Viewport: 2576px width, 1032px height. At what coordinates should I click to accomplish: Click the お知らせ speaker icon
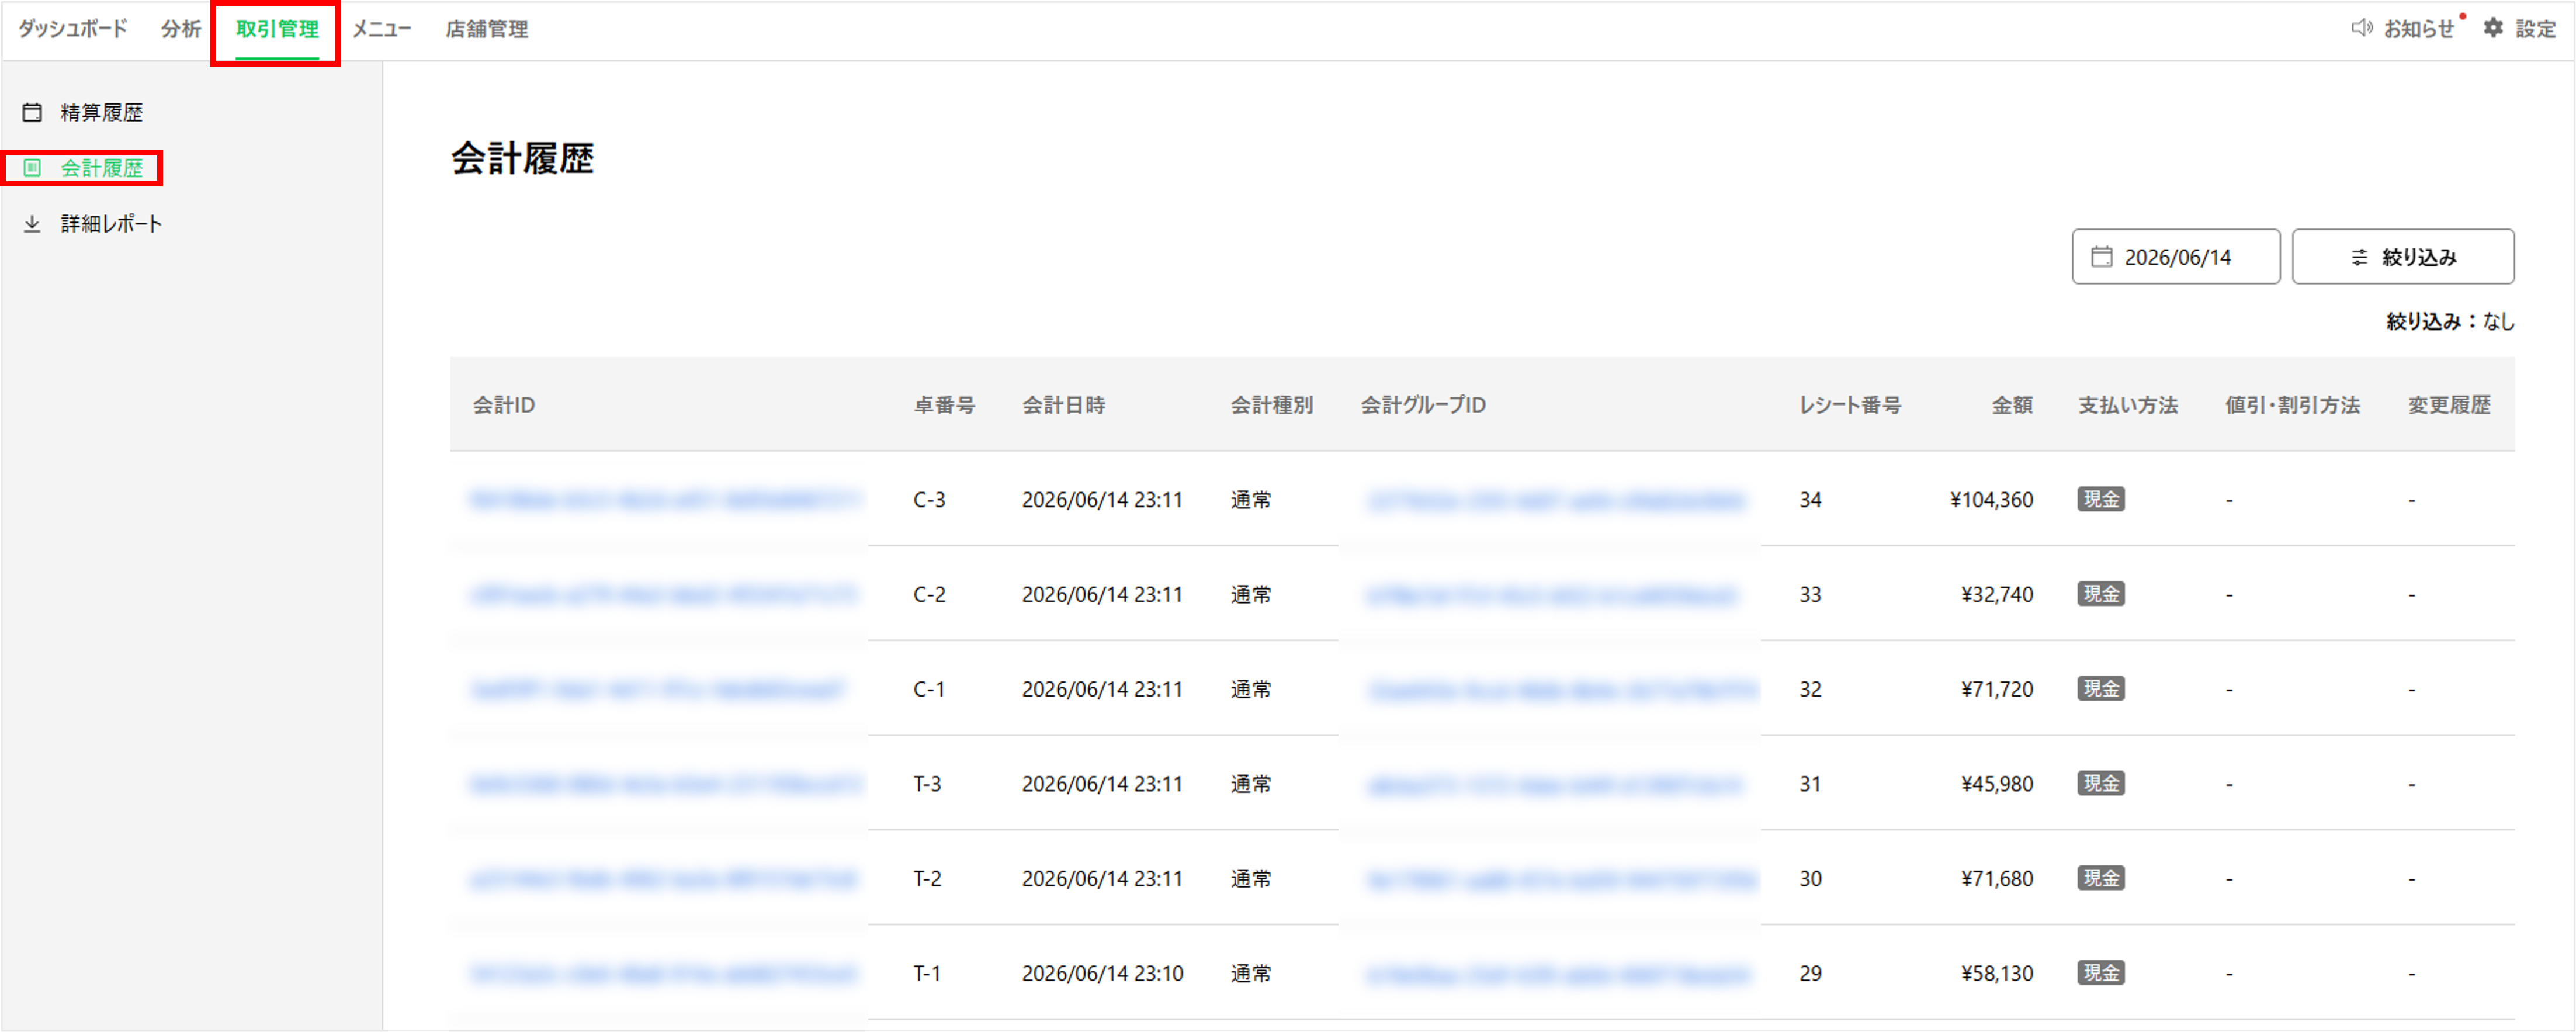tap(2361, 28)
